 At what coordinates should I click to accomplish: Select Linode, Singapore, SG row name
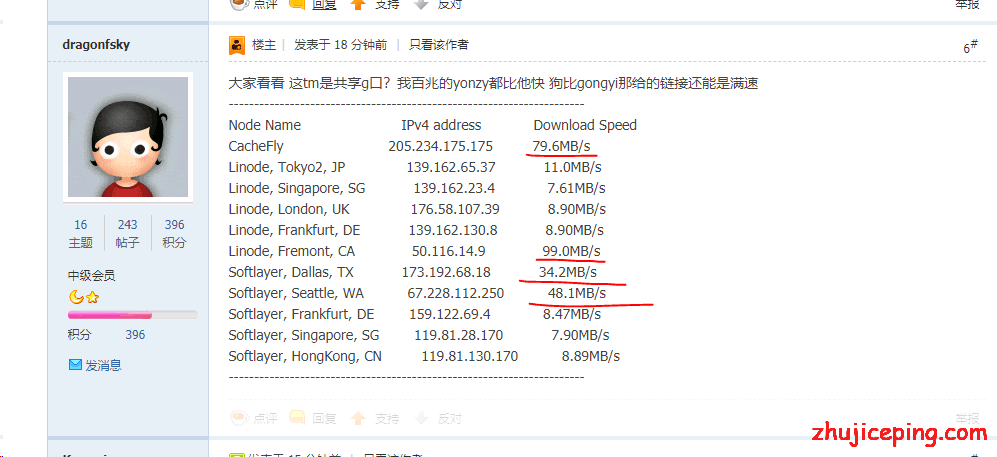click(297, 188)
